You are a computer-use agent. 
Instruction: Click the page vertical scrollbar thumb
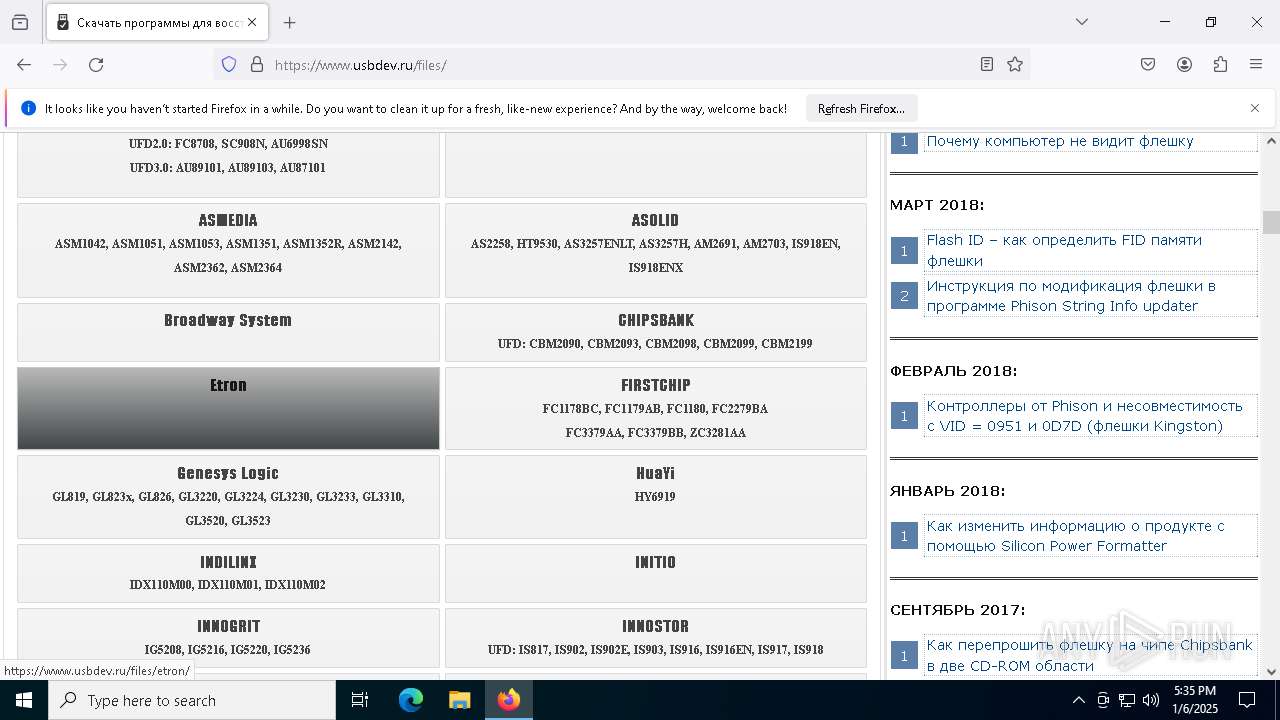tap(1271, 222)
